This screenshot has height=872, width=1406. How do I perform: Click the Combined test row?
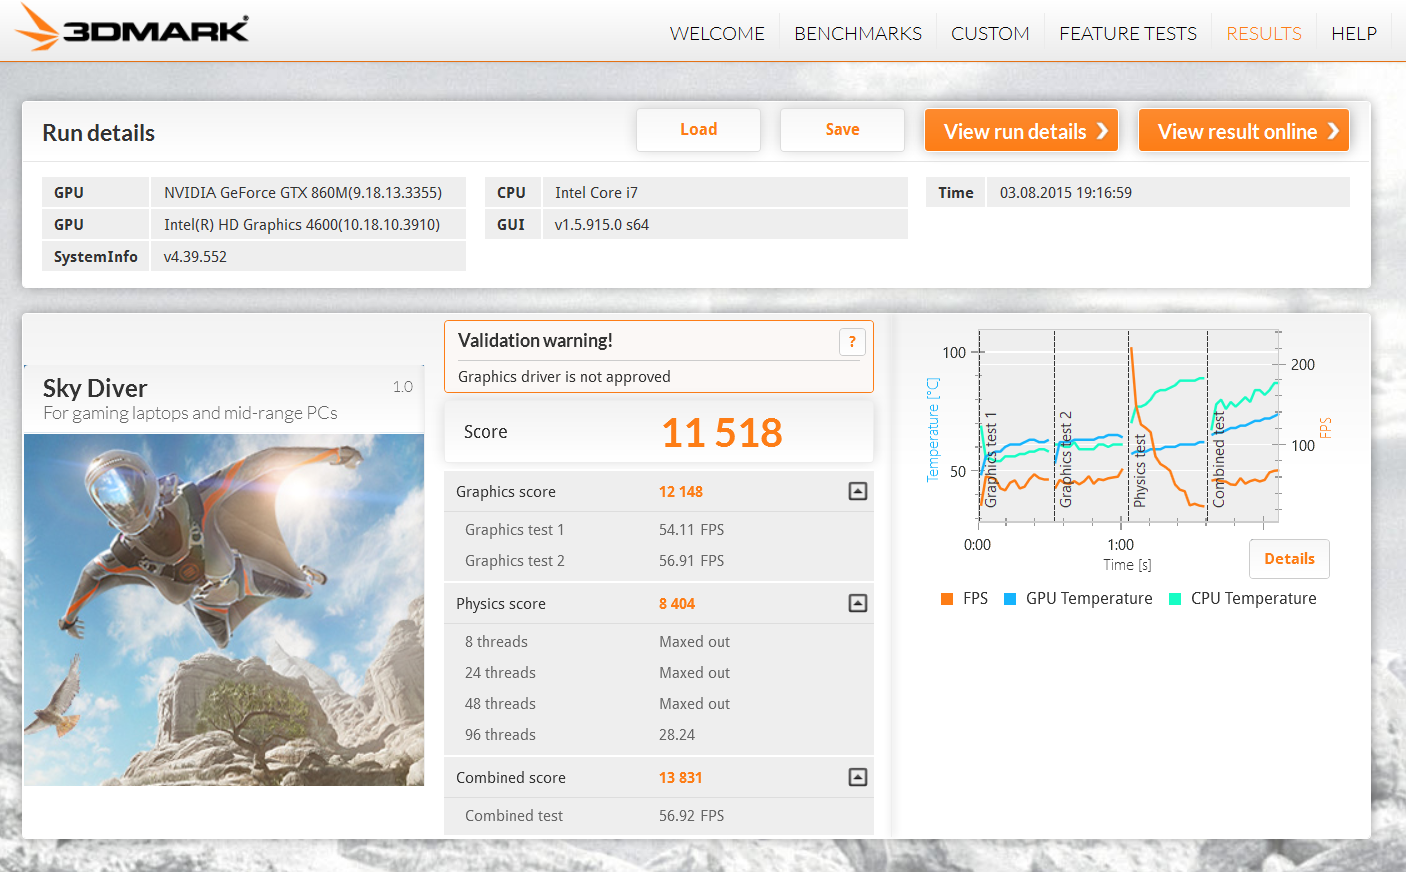pyautogui.click(x=659, y=816)
